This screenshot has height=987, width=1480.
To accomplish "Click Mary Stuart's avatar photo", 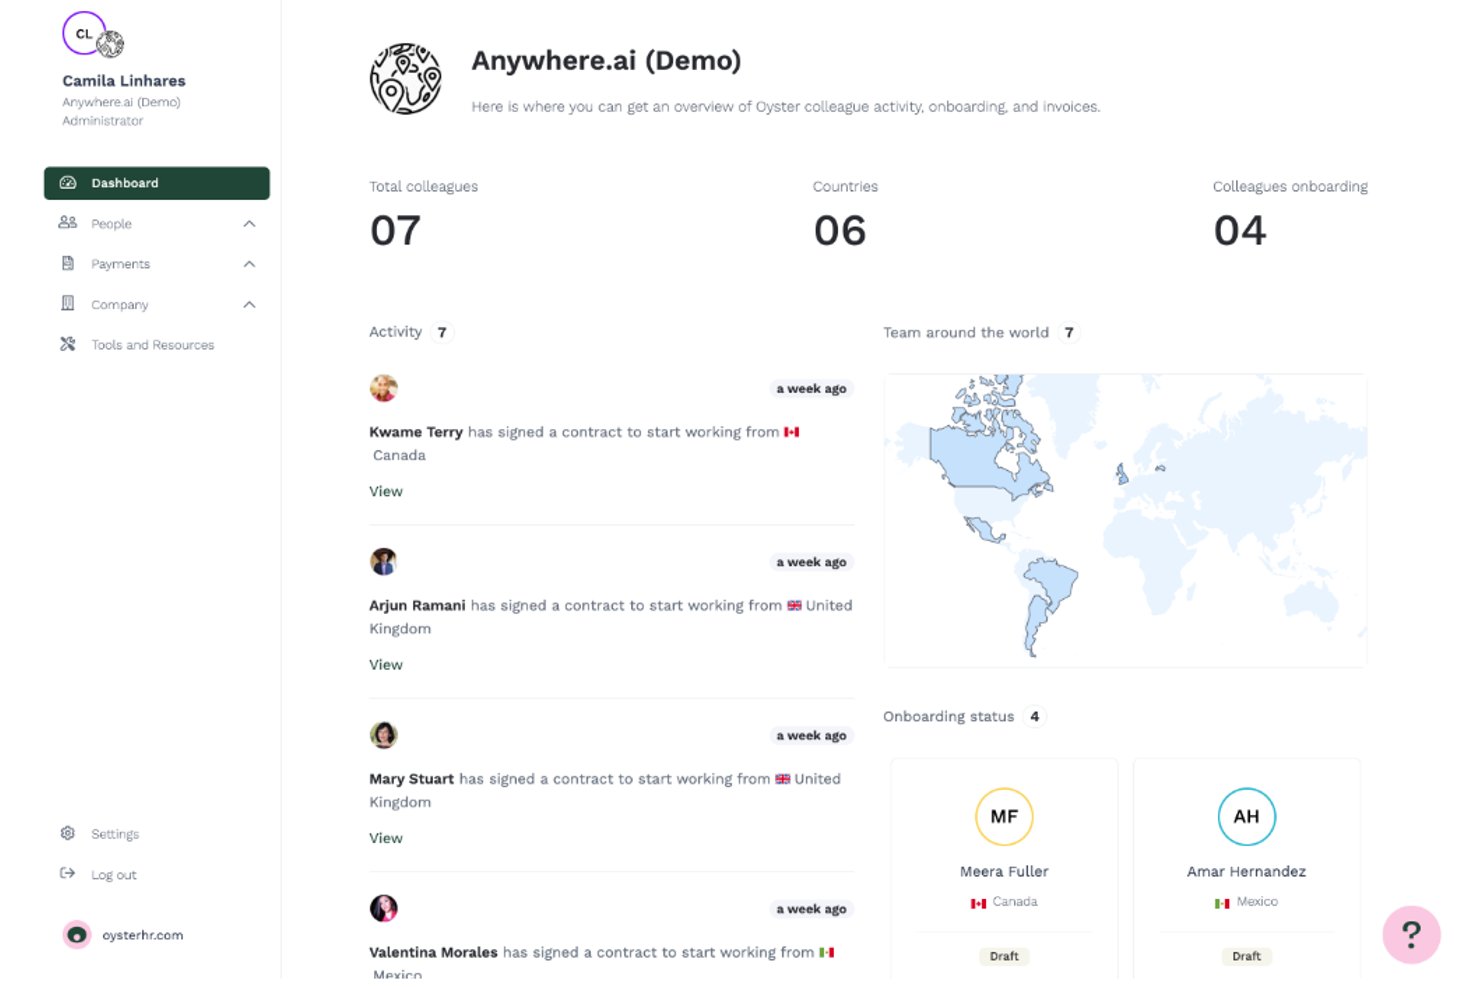I will pos(384,735).
